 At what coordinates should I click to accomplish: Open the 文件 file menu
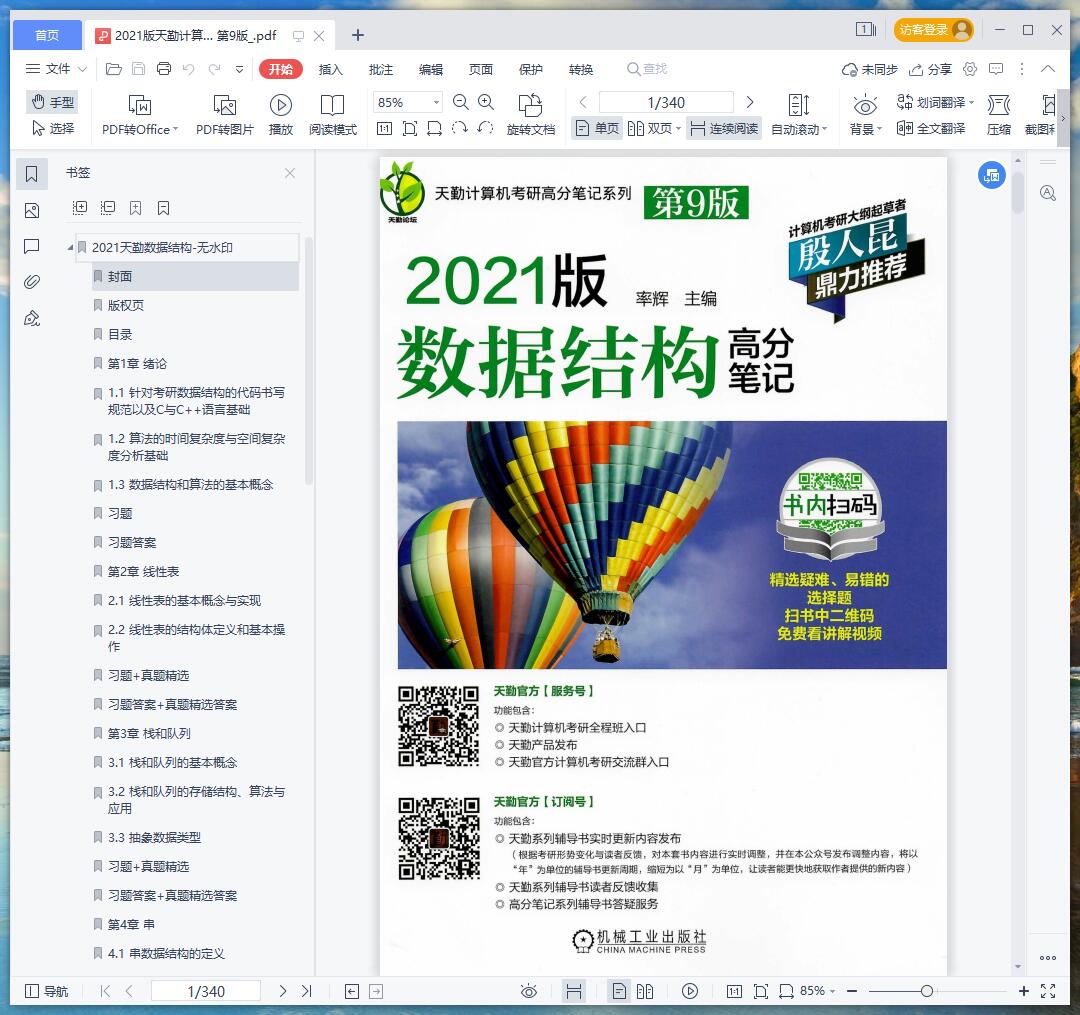click(56, 69)
